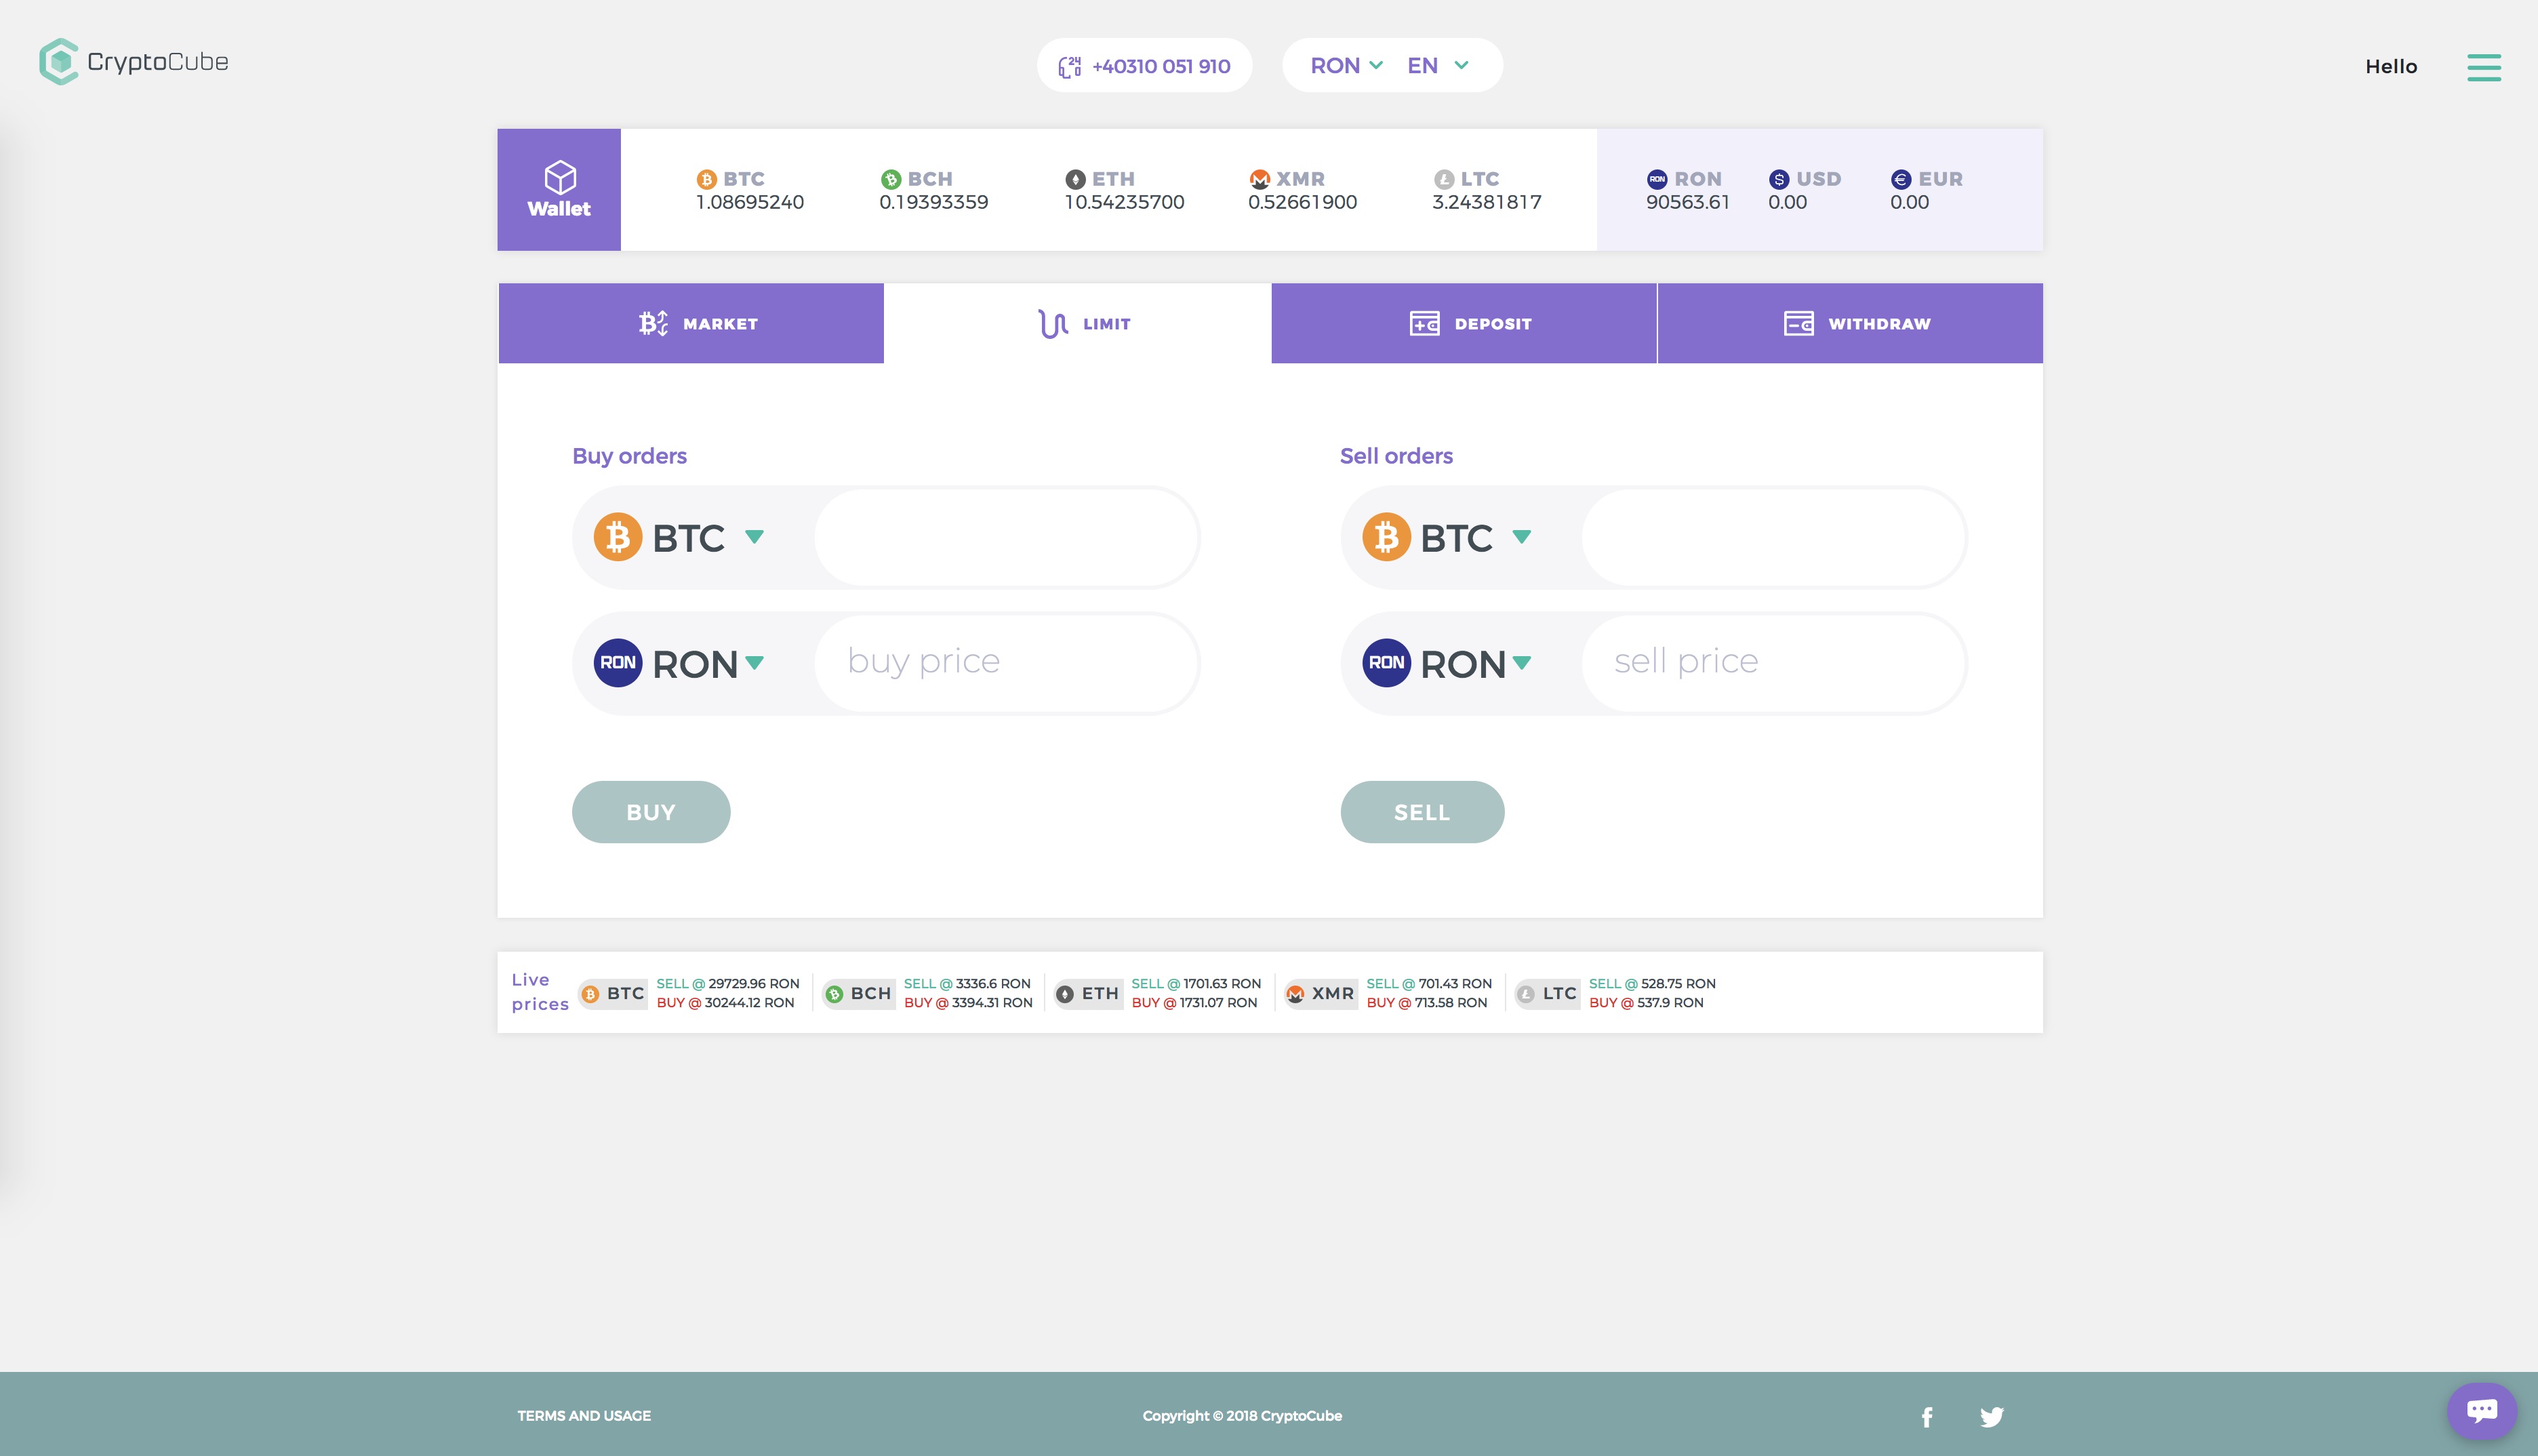Focus the BTC amount field in Buy orders
The image size is (2538, 1456).
1006,537
